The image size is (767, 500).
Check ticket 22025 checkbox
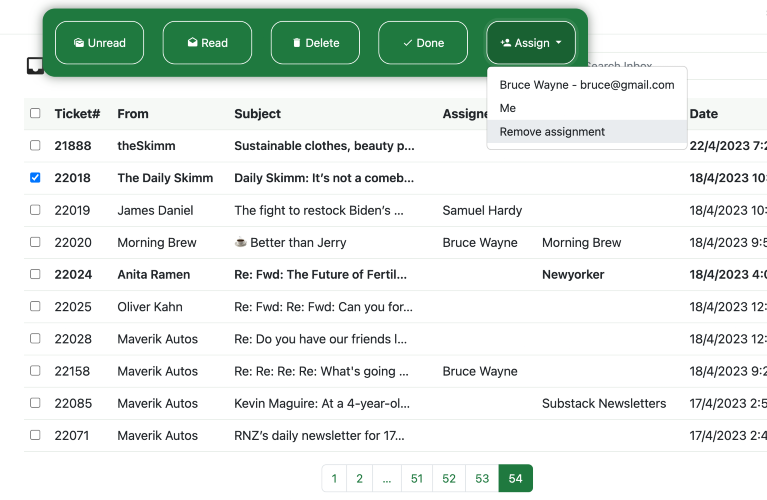click(x=35, y=306)
